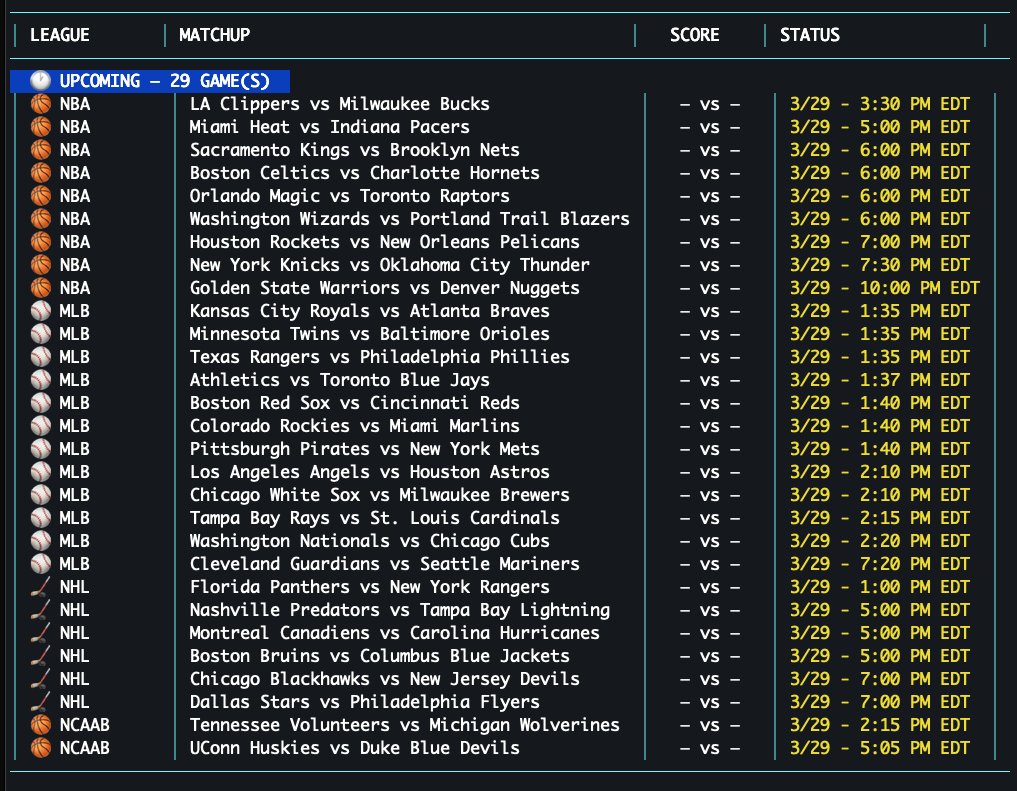Click hockey stick icon on Chicago Blackhawks row

pos(40,679)
